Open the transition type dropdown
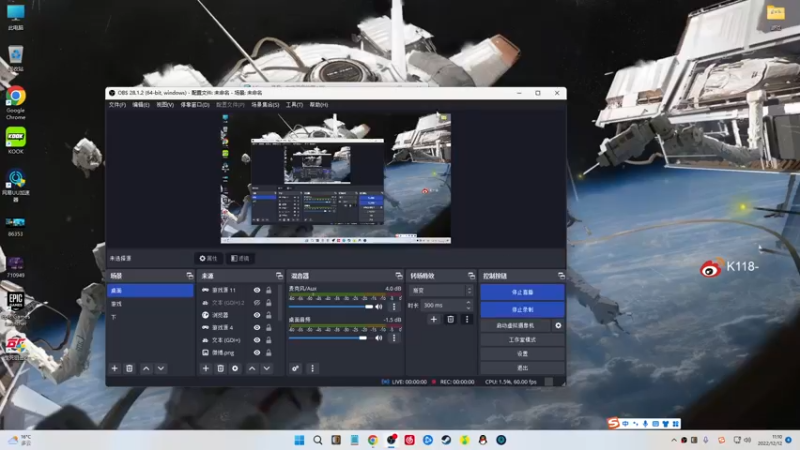The height and width of the screenshot is (450, 800). (440, 290)
